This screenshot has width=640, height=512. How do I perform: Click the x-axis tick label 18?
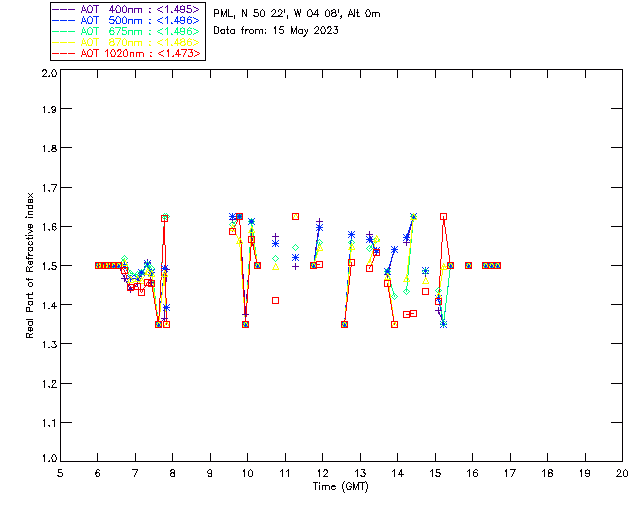coord(547,473)
